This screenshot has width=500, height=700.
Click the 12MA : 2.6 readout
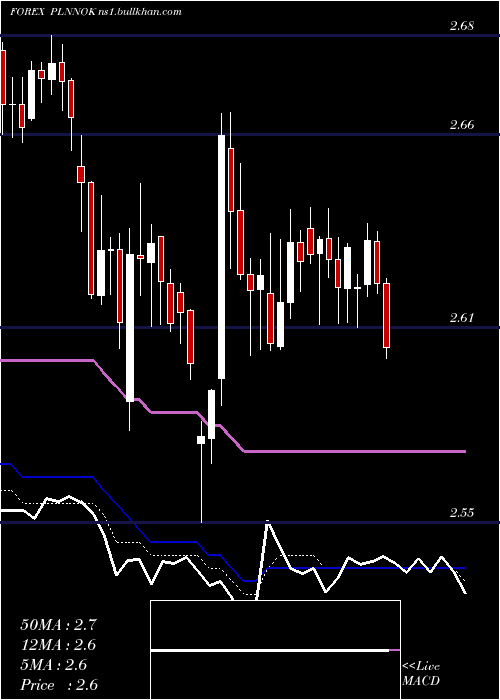58,645
